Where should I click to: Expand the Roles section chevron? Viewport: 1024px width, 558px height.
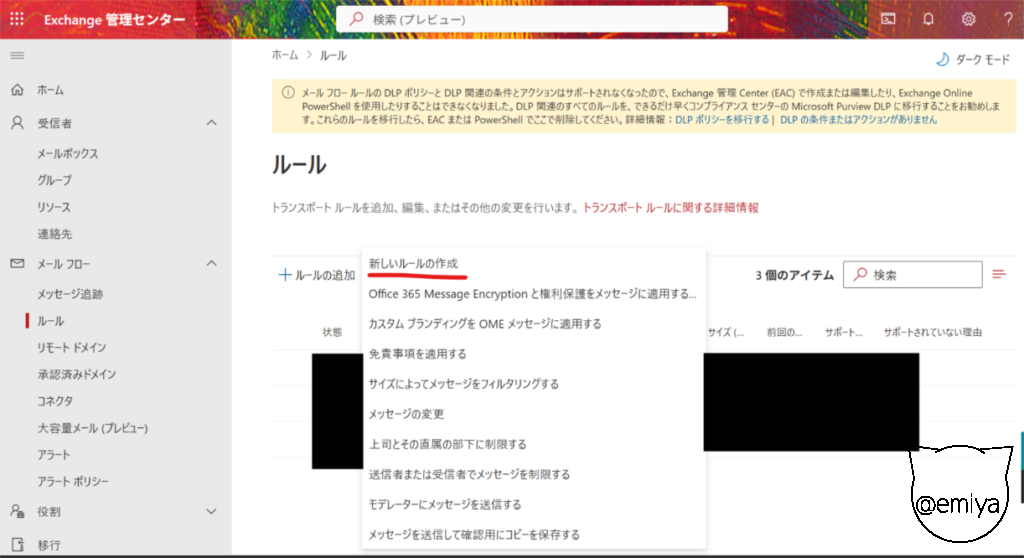[x=211, y=511]
